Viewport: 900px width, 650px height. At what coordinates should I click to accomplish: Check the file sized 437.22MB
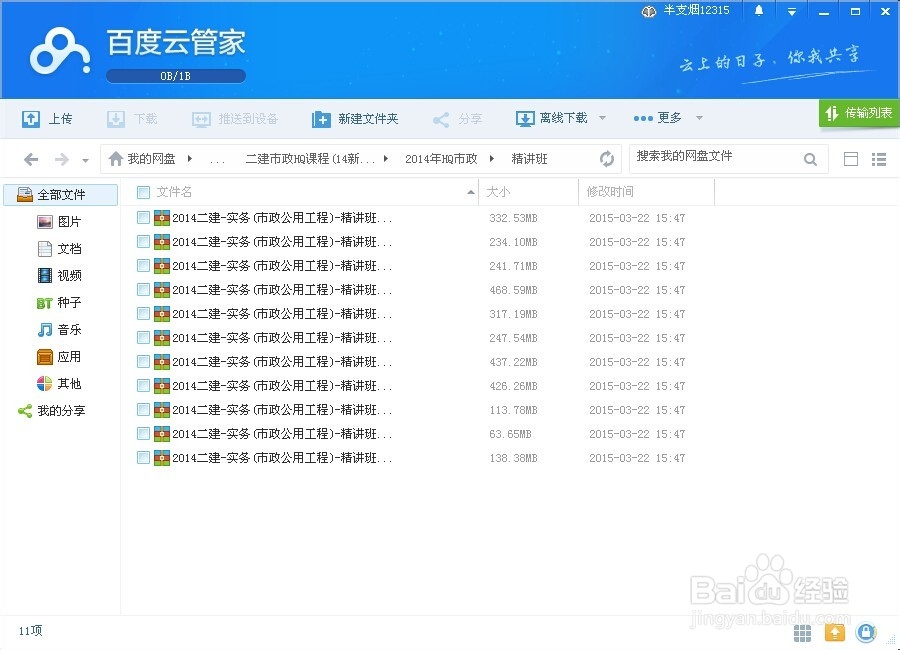143,362
